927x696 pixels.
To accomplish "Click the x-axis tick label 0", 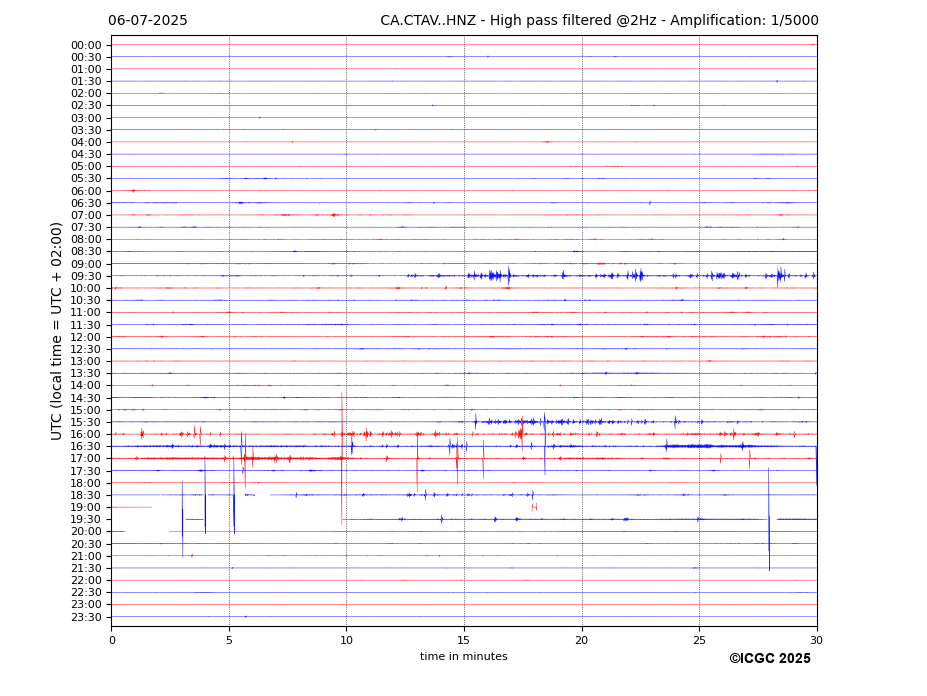I will pyautogui.click(x=112, y=640).
